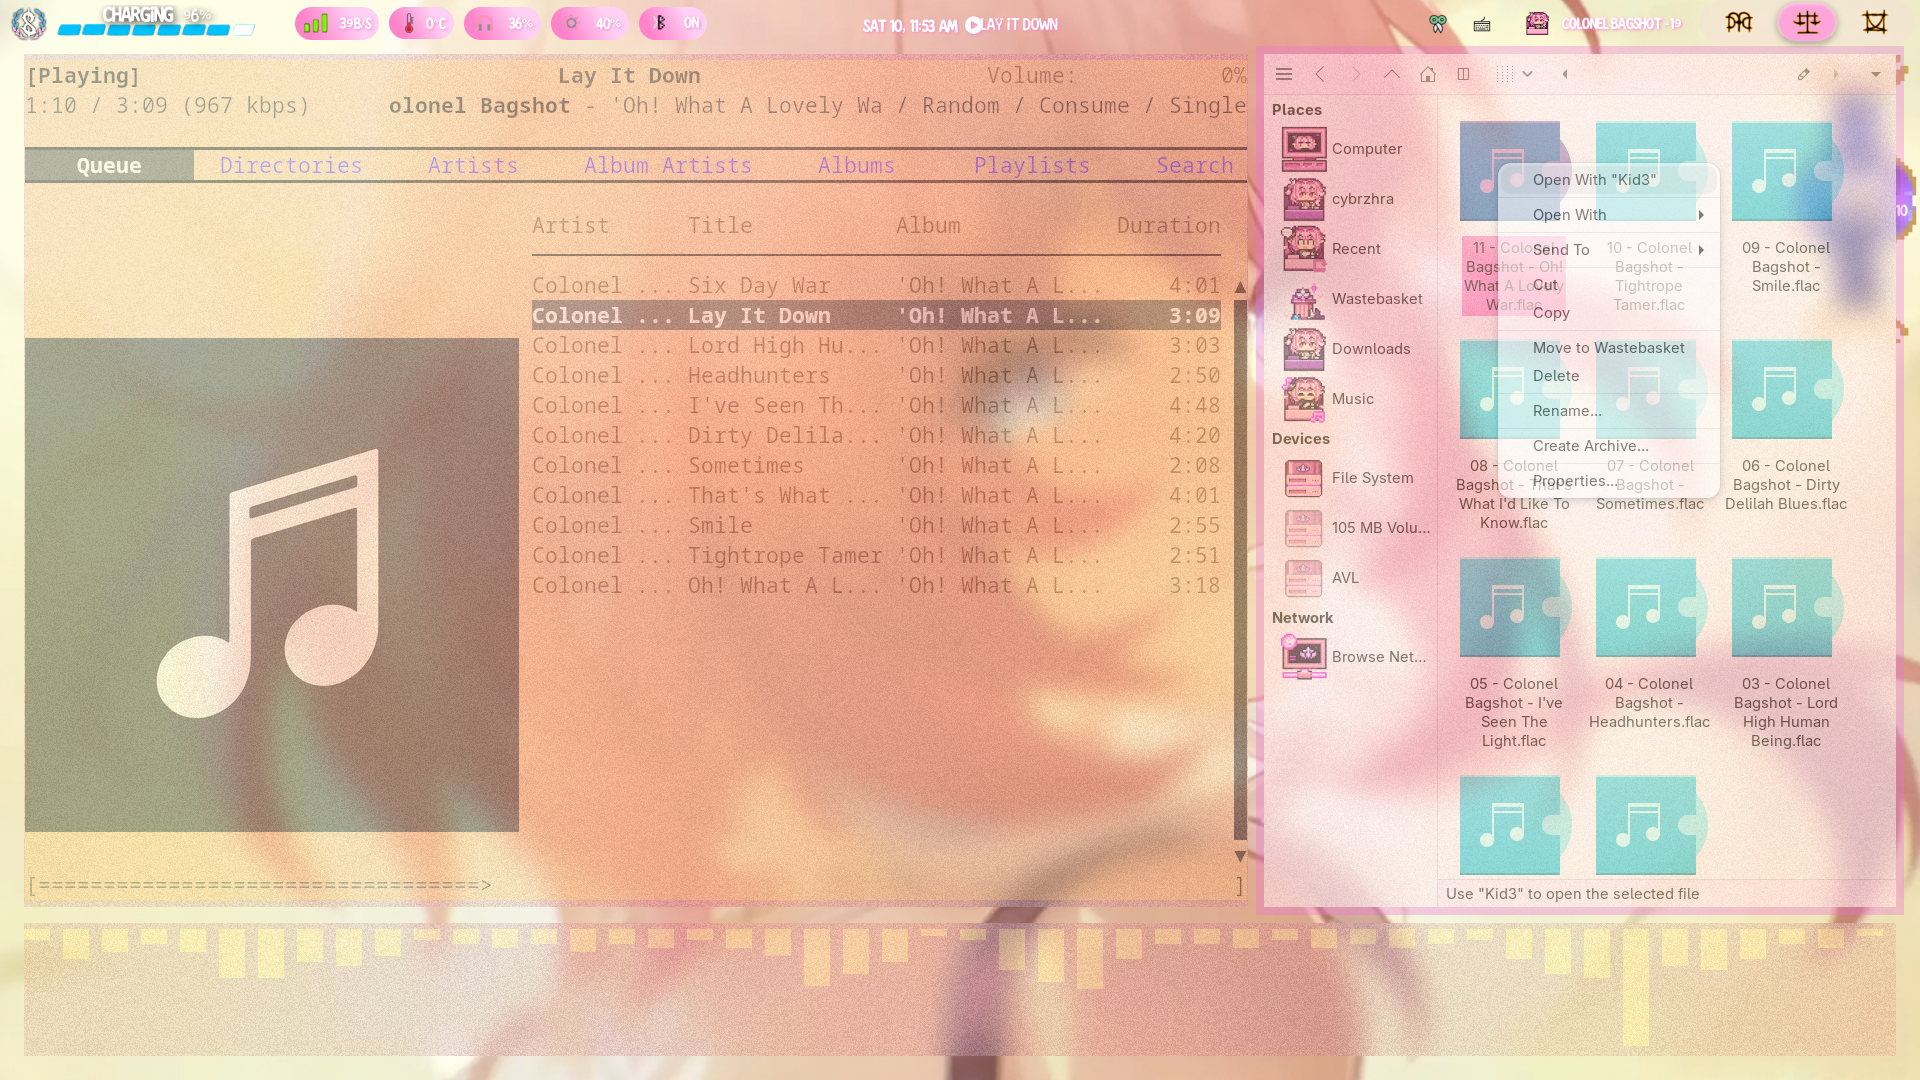This screenshot has width=1920, height=1080.
Task: Toggle the split-view pane icon
Action: [x=1463, y=74]
